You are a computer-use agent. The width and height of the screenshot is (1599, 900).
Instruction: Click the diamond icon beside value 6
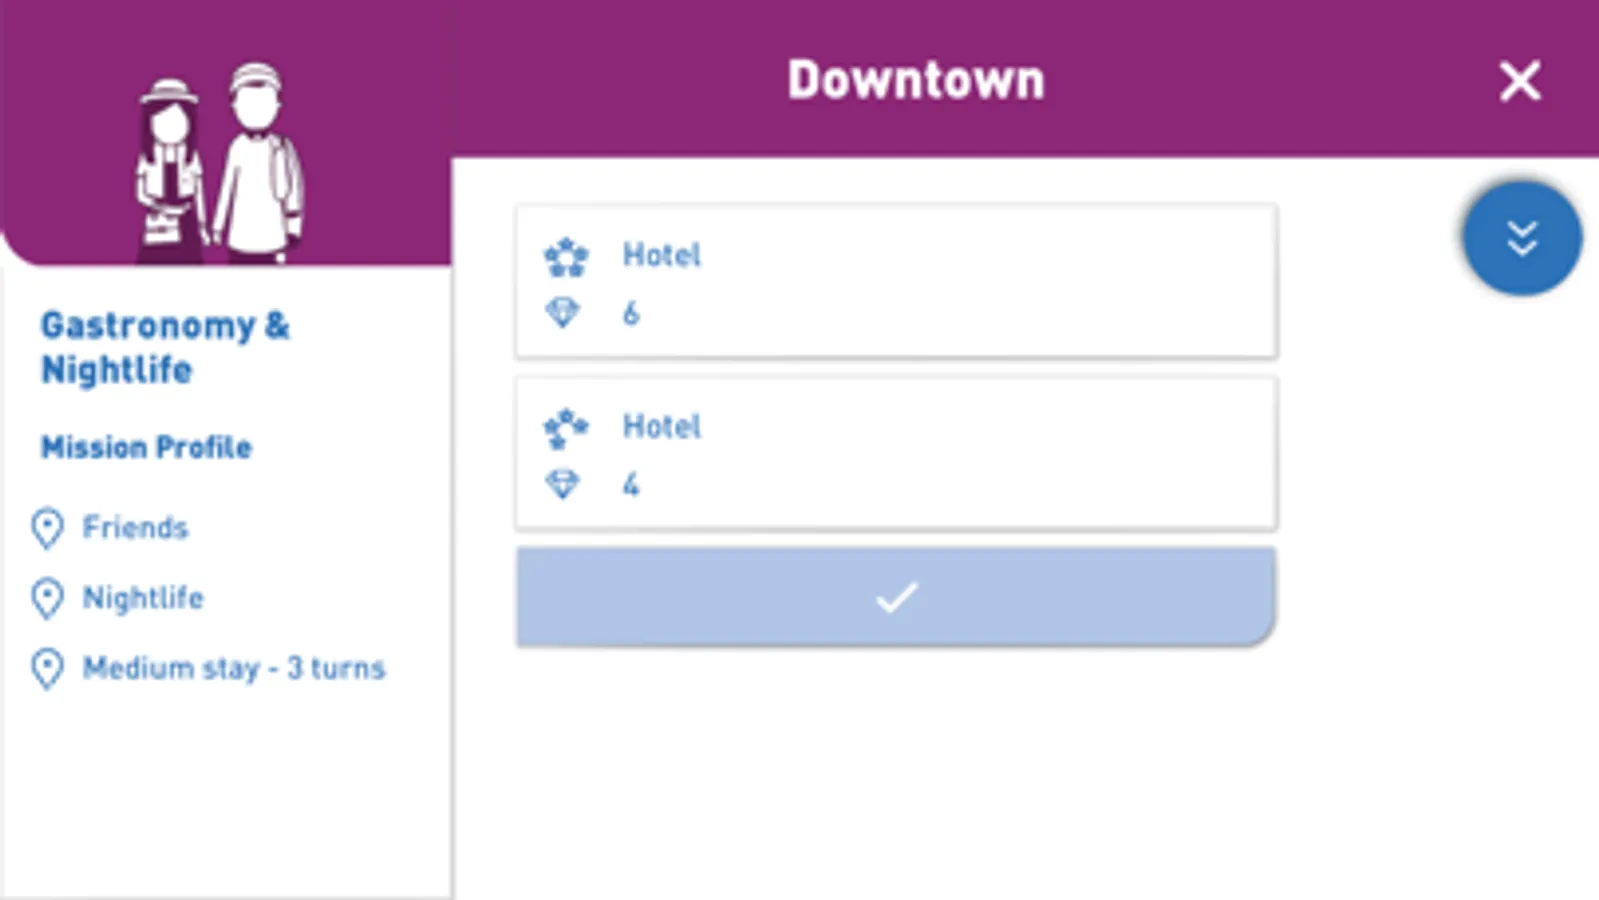coord(563,314)
